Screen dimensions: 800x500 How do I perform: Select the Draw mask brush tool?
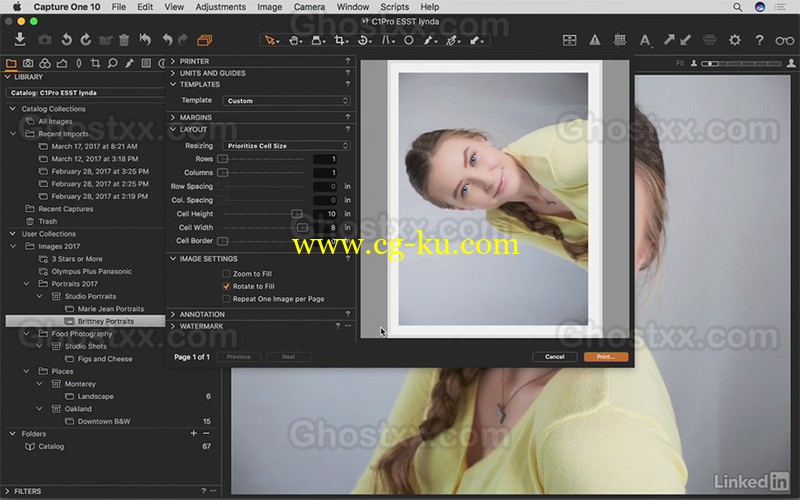click(x=430, y=40)
